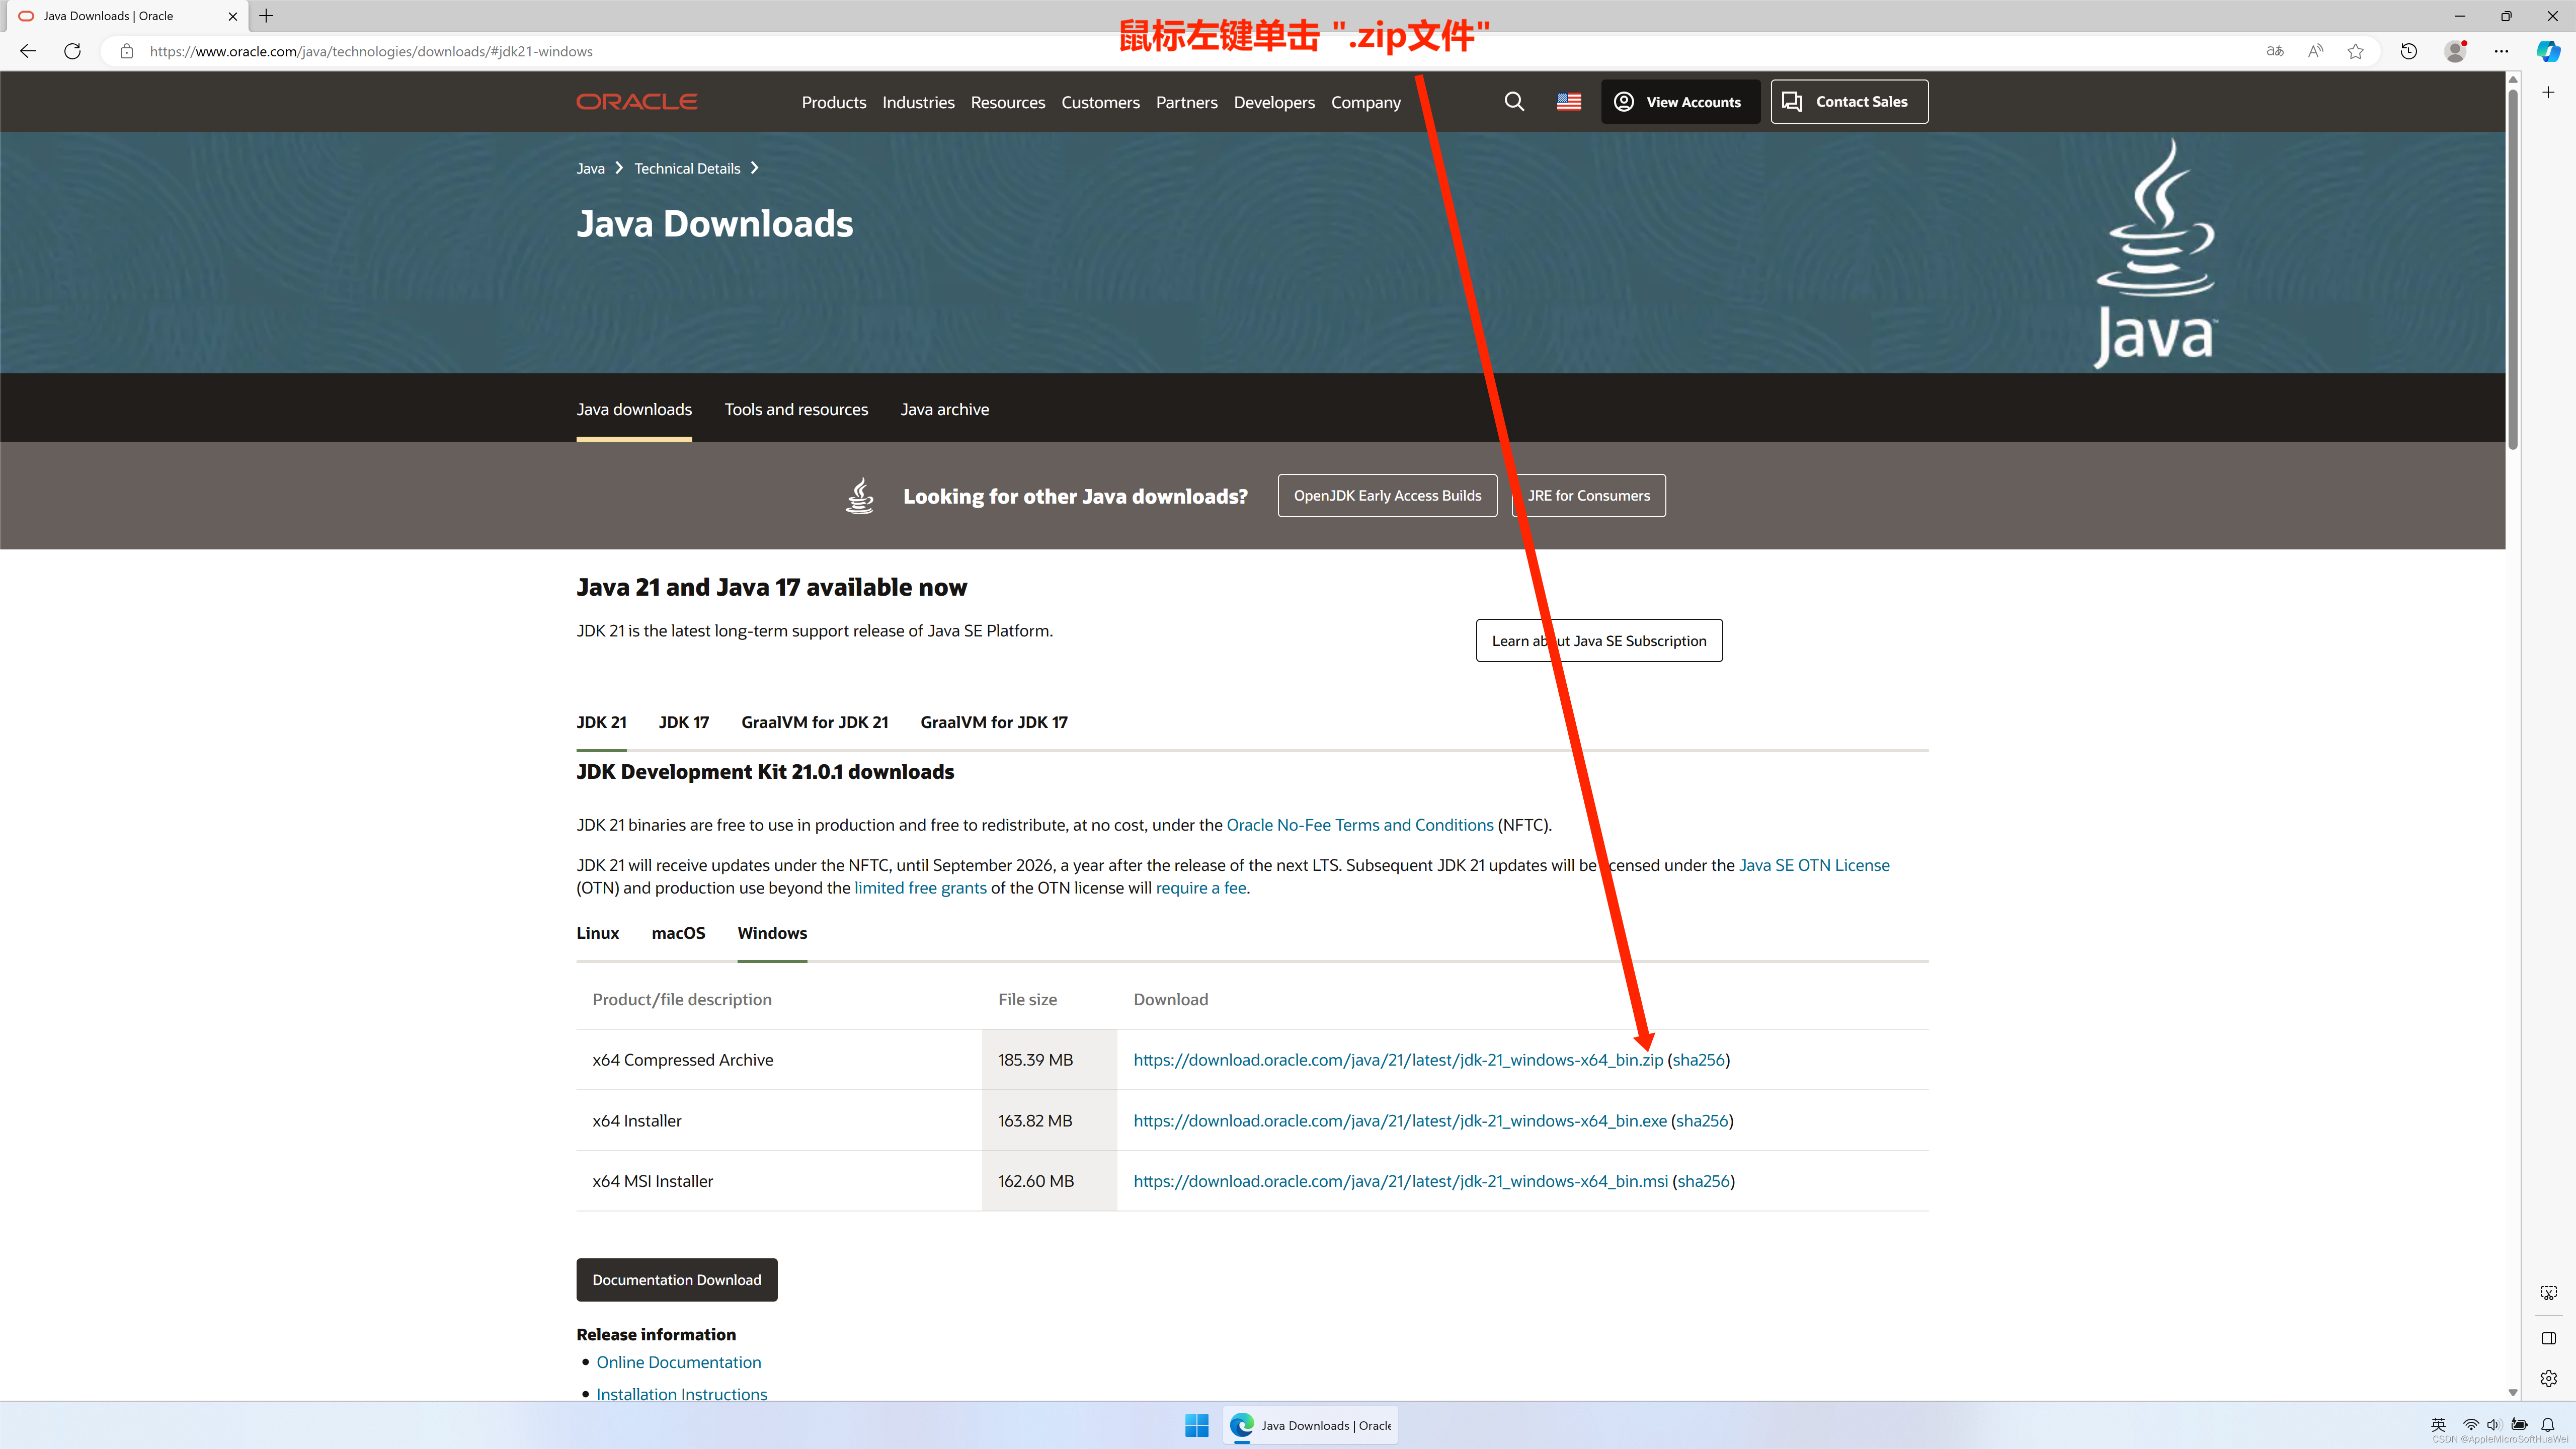Go to Java breadcrumb link
2576x1449 pixels.
pyautogui.click(x=590, y=168)
